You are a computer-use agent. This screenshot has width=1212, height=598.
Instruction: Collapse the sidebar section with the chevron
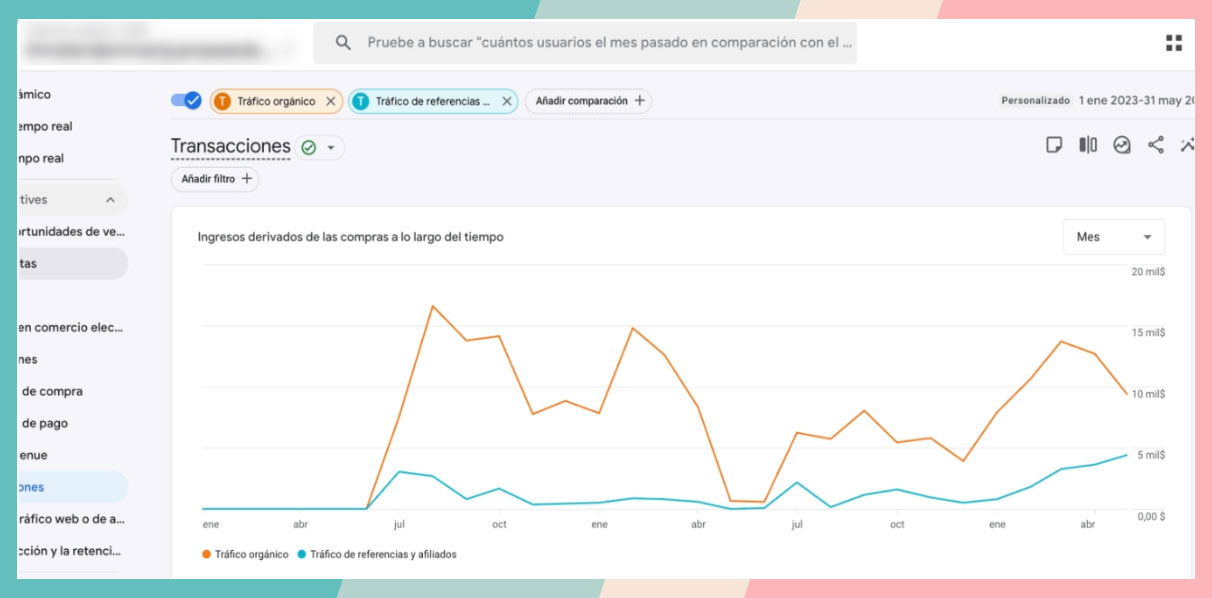coord(110,200)
